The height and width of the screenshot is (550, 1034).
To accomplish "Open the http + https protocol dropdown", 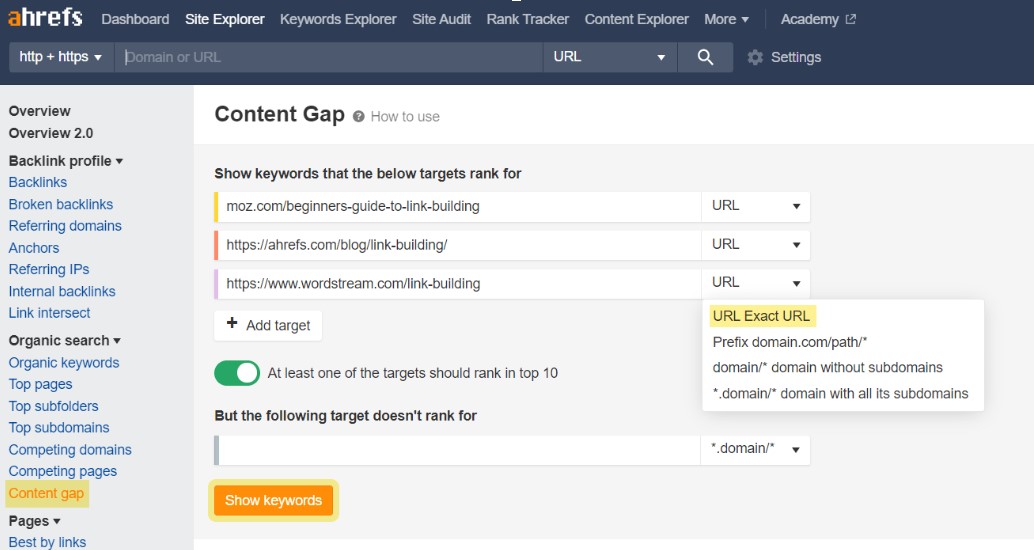I will (x=61, y=57).
